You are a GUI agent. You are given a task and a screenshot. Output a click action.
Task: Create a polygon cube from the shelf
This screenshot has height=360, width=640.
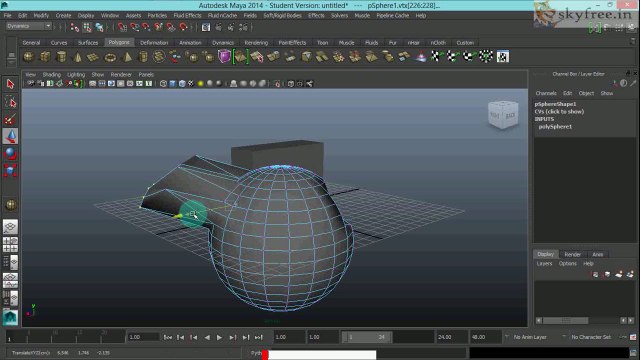coord(45,57)
